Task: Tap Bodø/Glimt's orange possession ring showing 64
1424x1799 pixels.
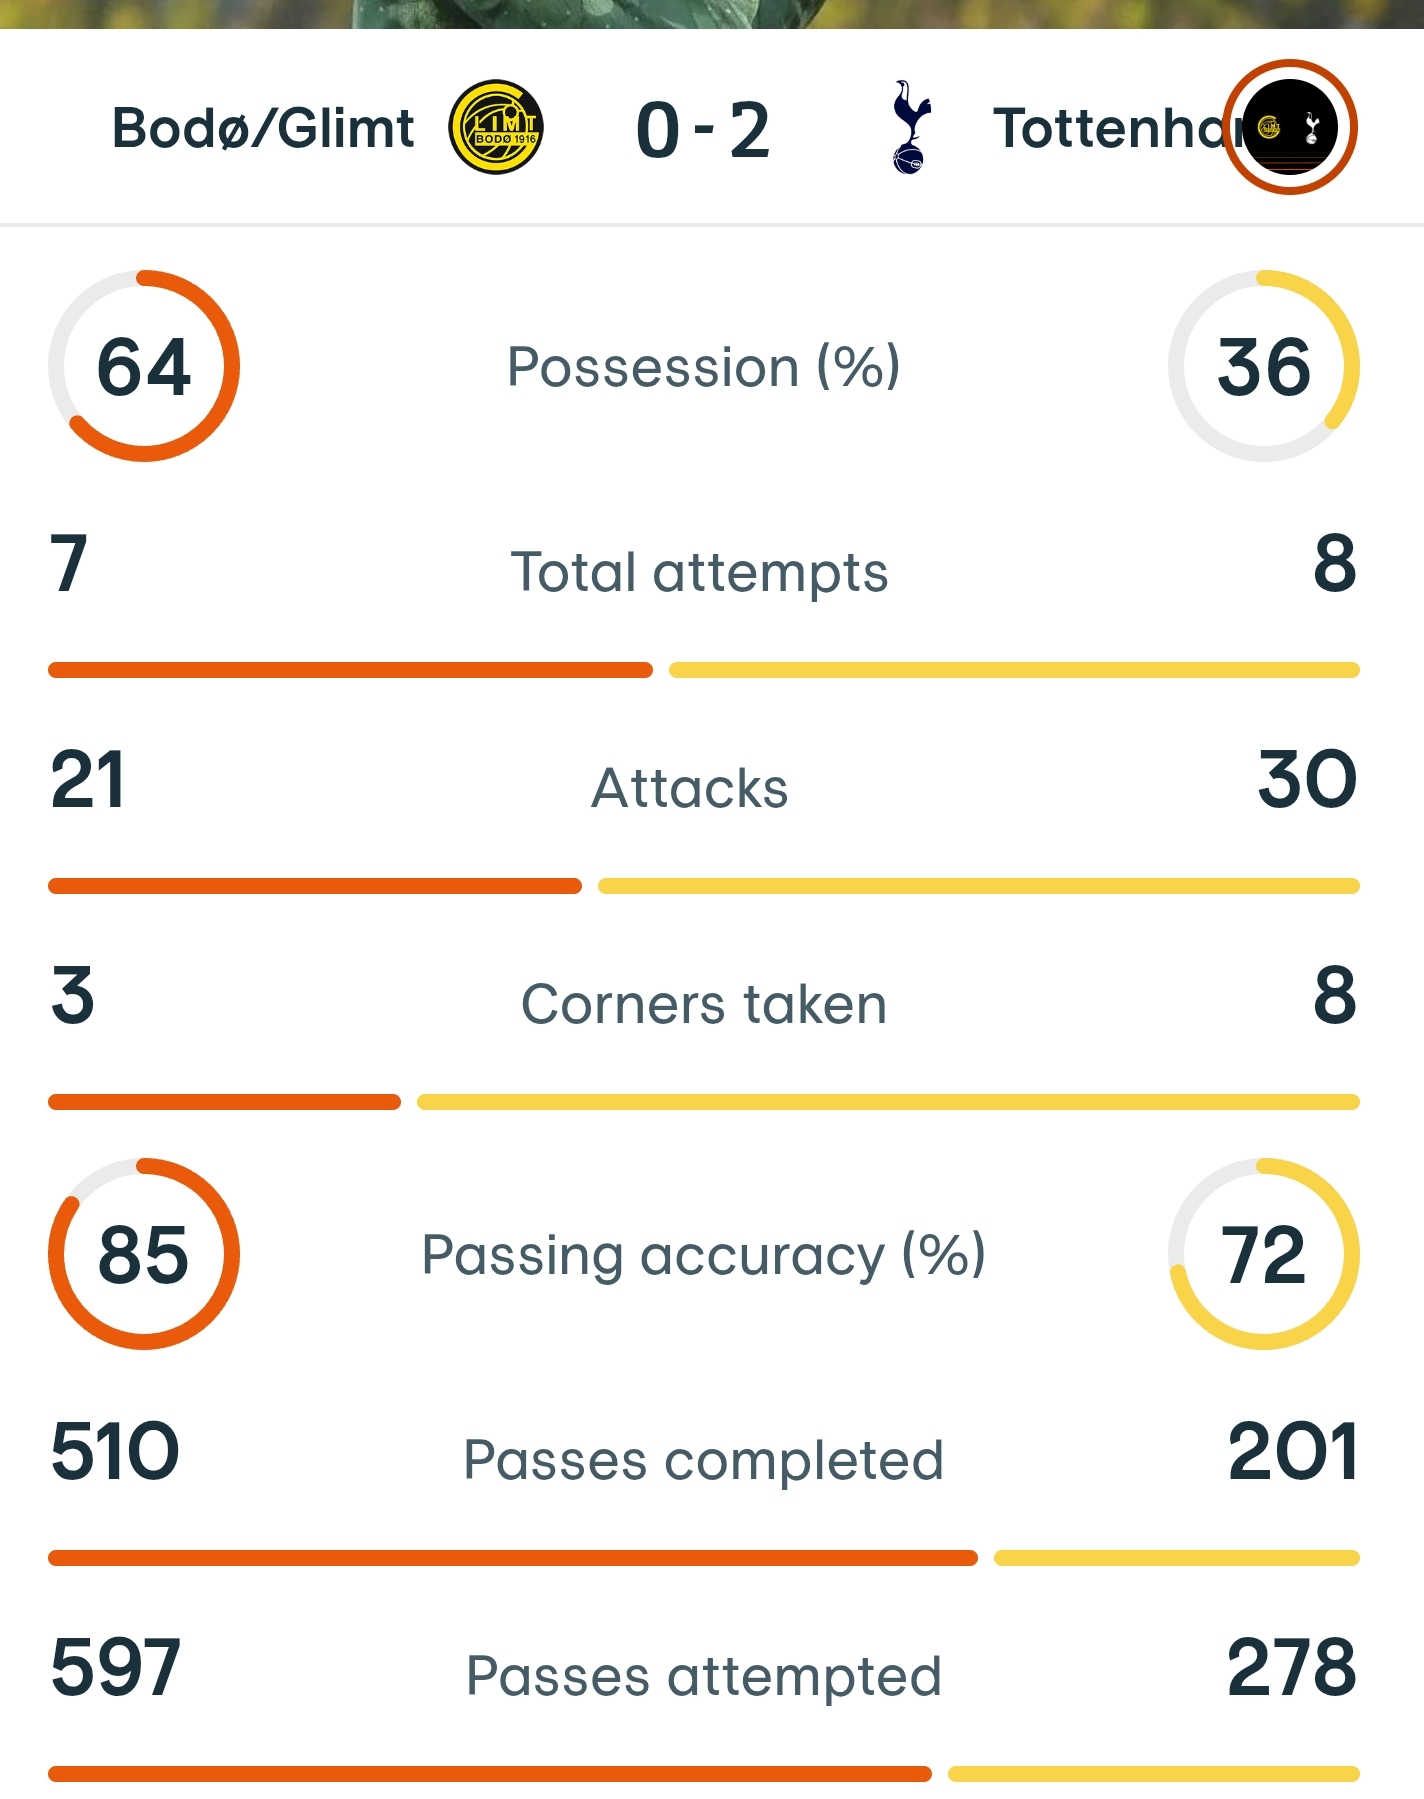Action: (144, 366)
